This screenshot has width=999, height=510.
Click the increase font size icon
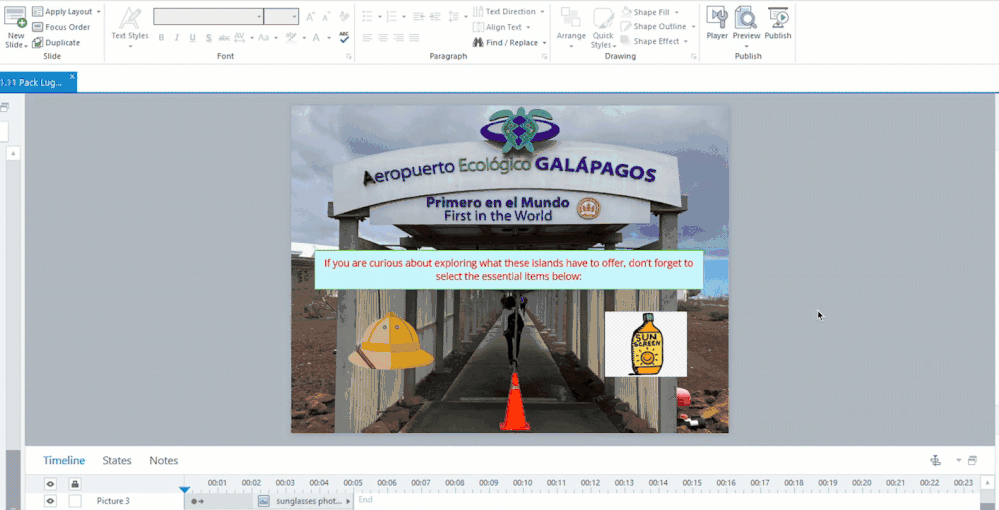point(310,17)
